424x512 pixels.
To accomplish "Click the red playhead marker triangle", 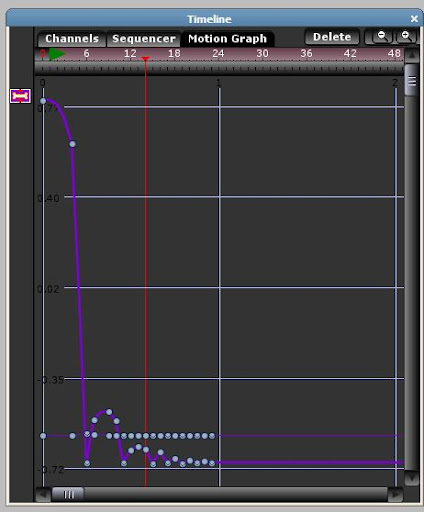I will tap(145, 59).
